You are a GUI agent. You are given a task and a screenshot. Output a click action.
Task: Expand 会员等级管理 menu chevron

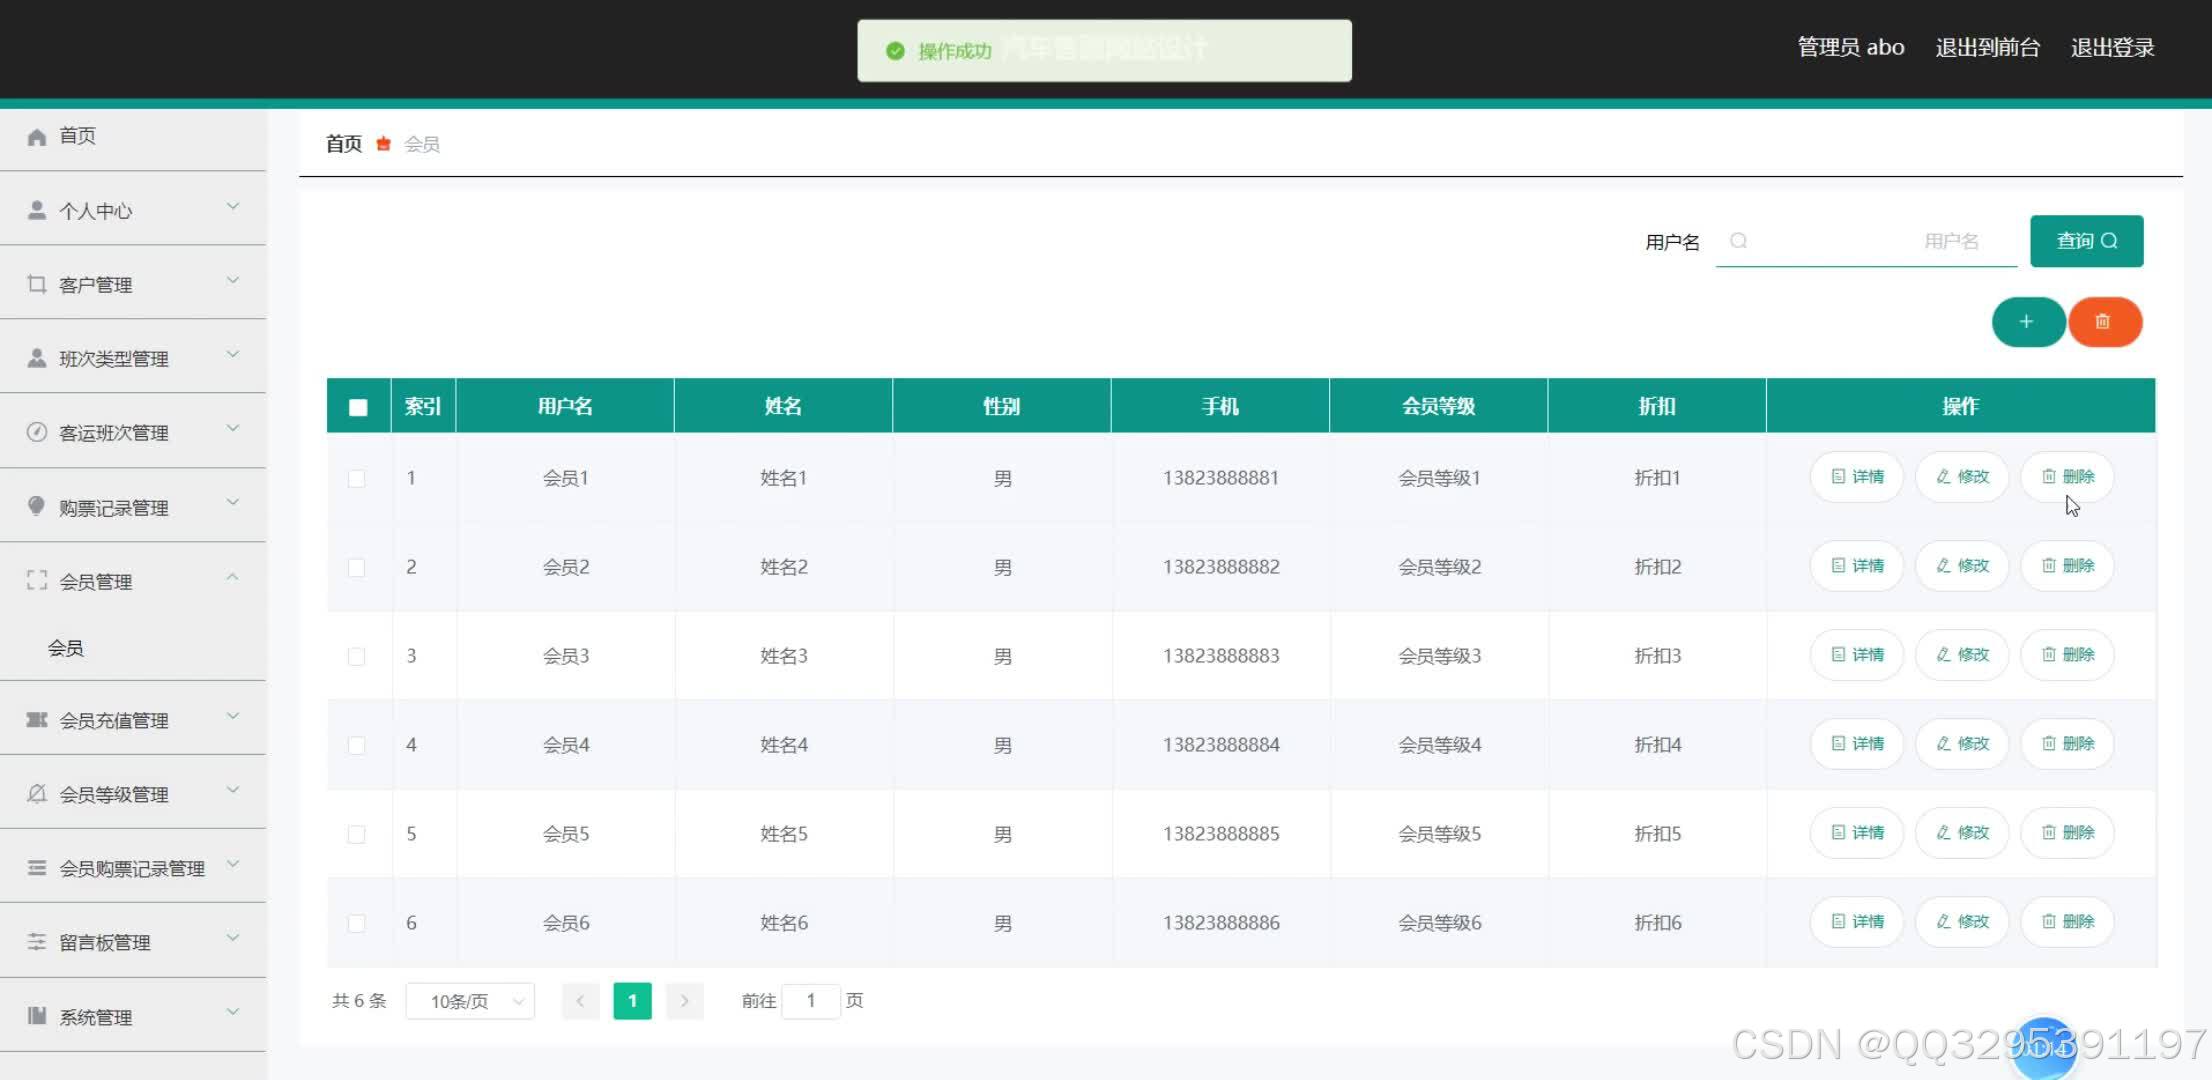pos(233,789)
